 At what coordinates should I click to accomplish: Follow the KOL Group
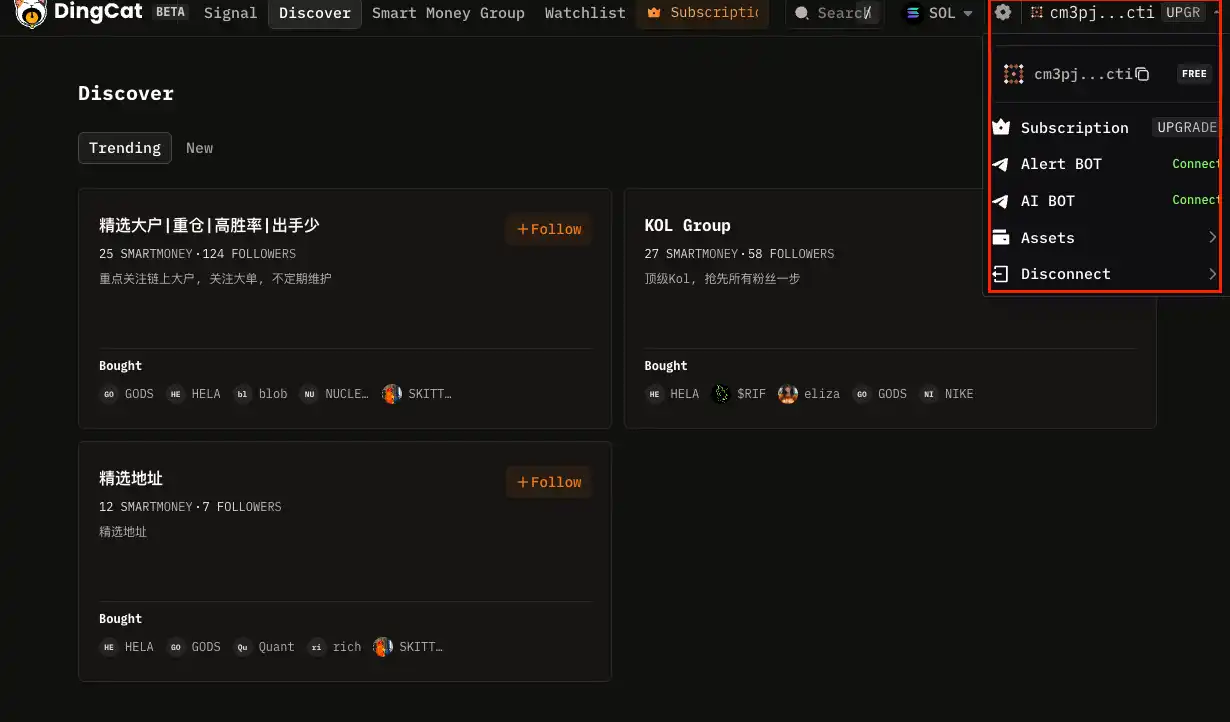click(x=1094, y=229)
